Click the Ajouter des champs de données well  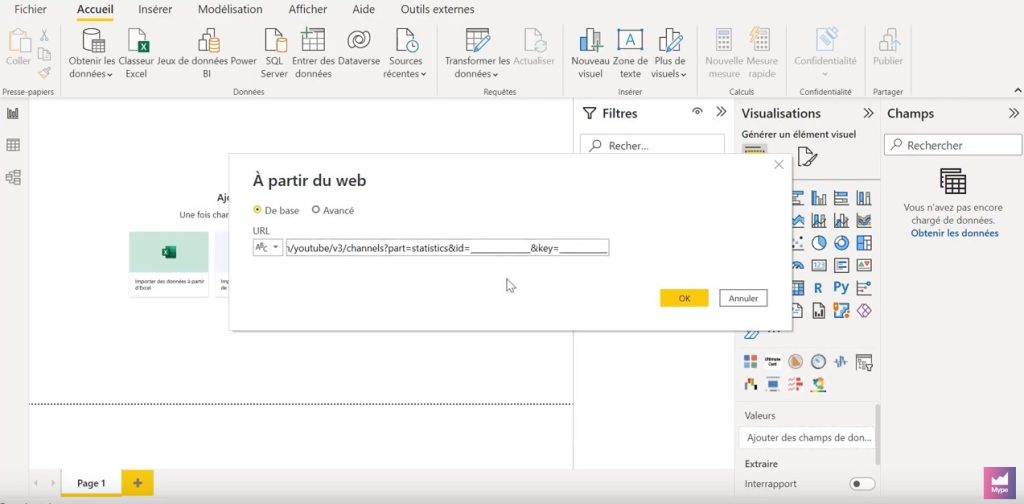[807, 438]
